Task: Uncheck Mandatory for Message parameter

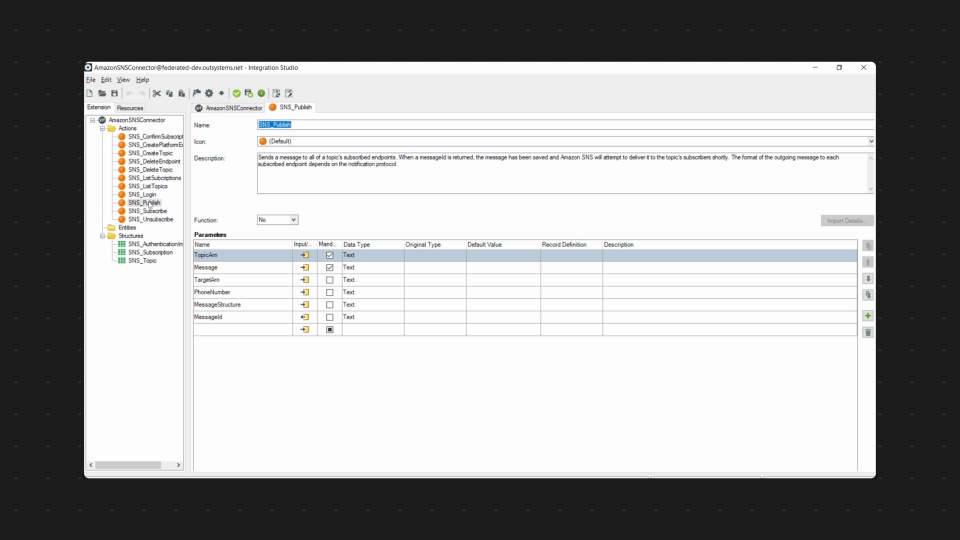Action: coord(329,268)
